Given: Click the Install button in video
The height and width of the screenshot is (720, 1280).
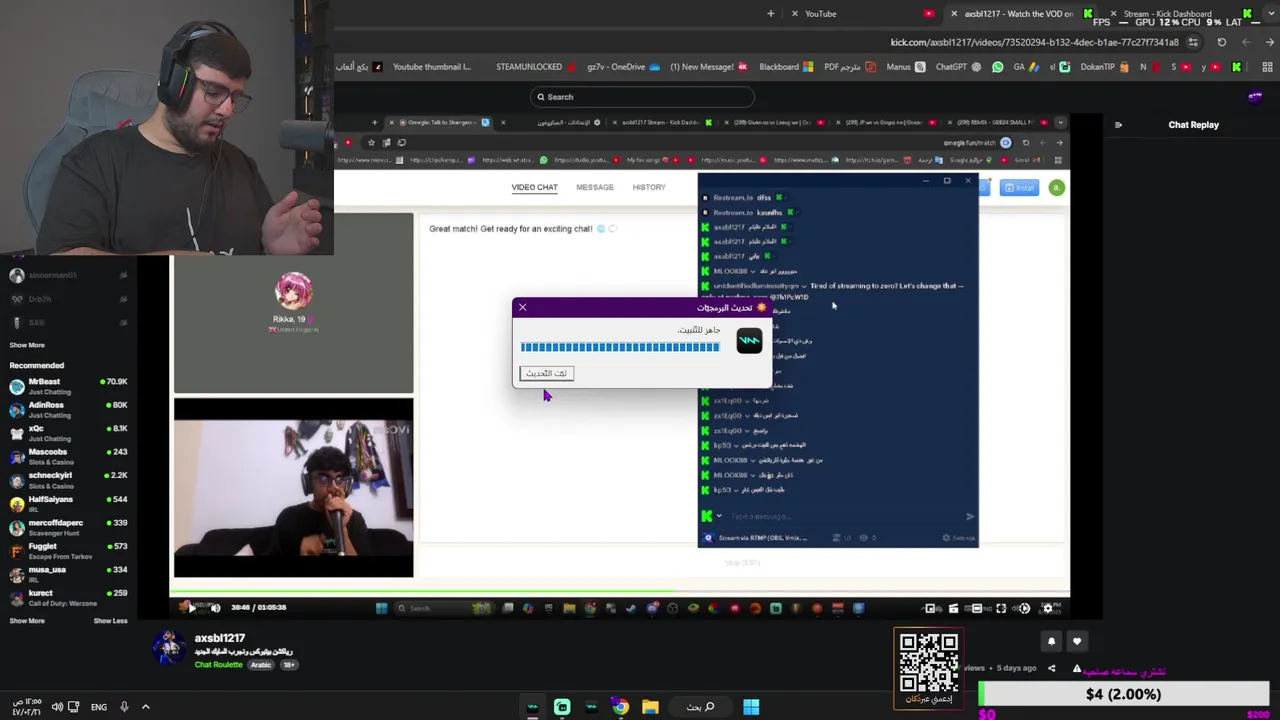Looking at the screenshot, I should click(x=1020, y=187).
